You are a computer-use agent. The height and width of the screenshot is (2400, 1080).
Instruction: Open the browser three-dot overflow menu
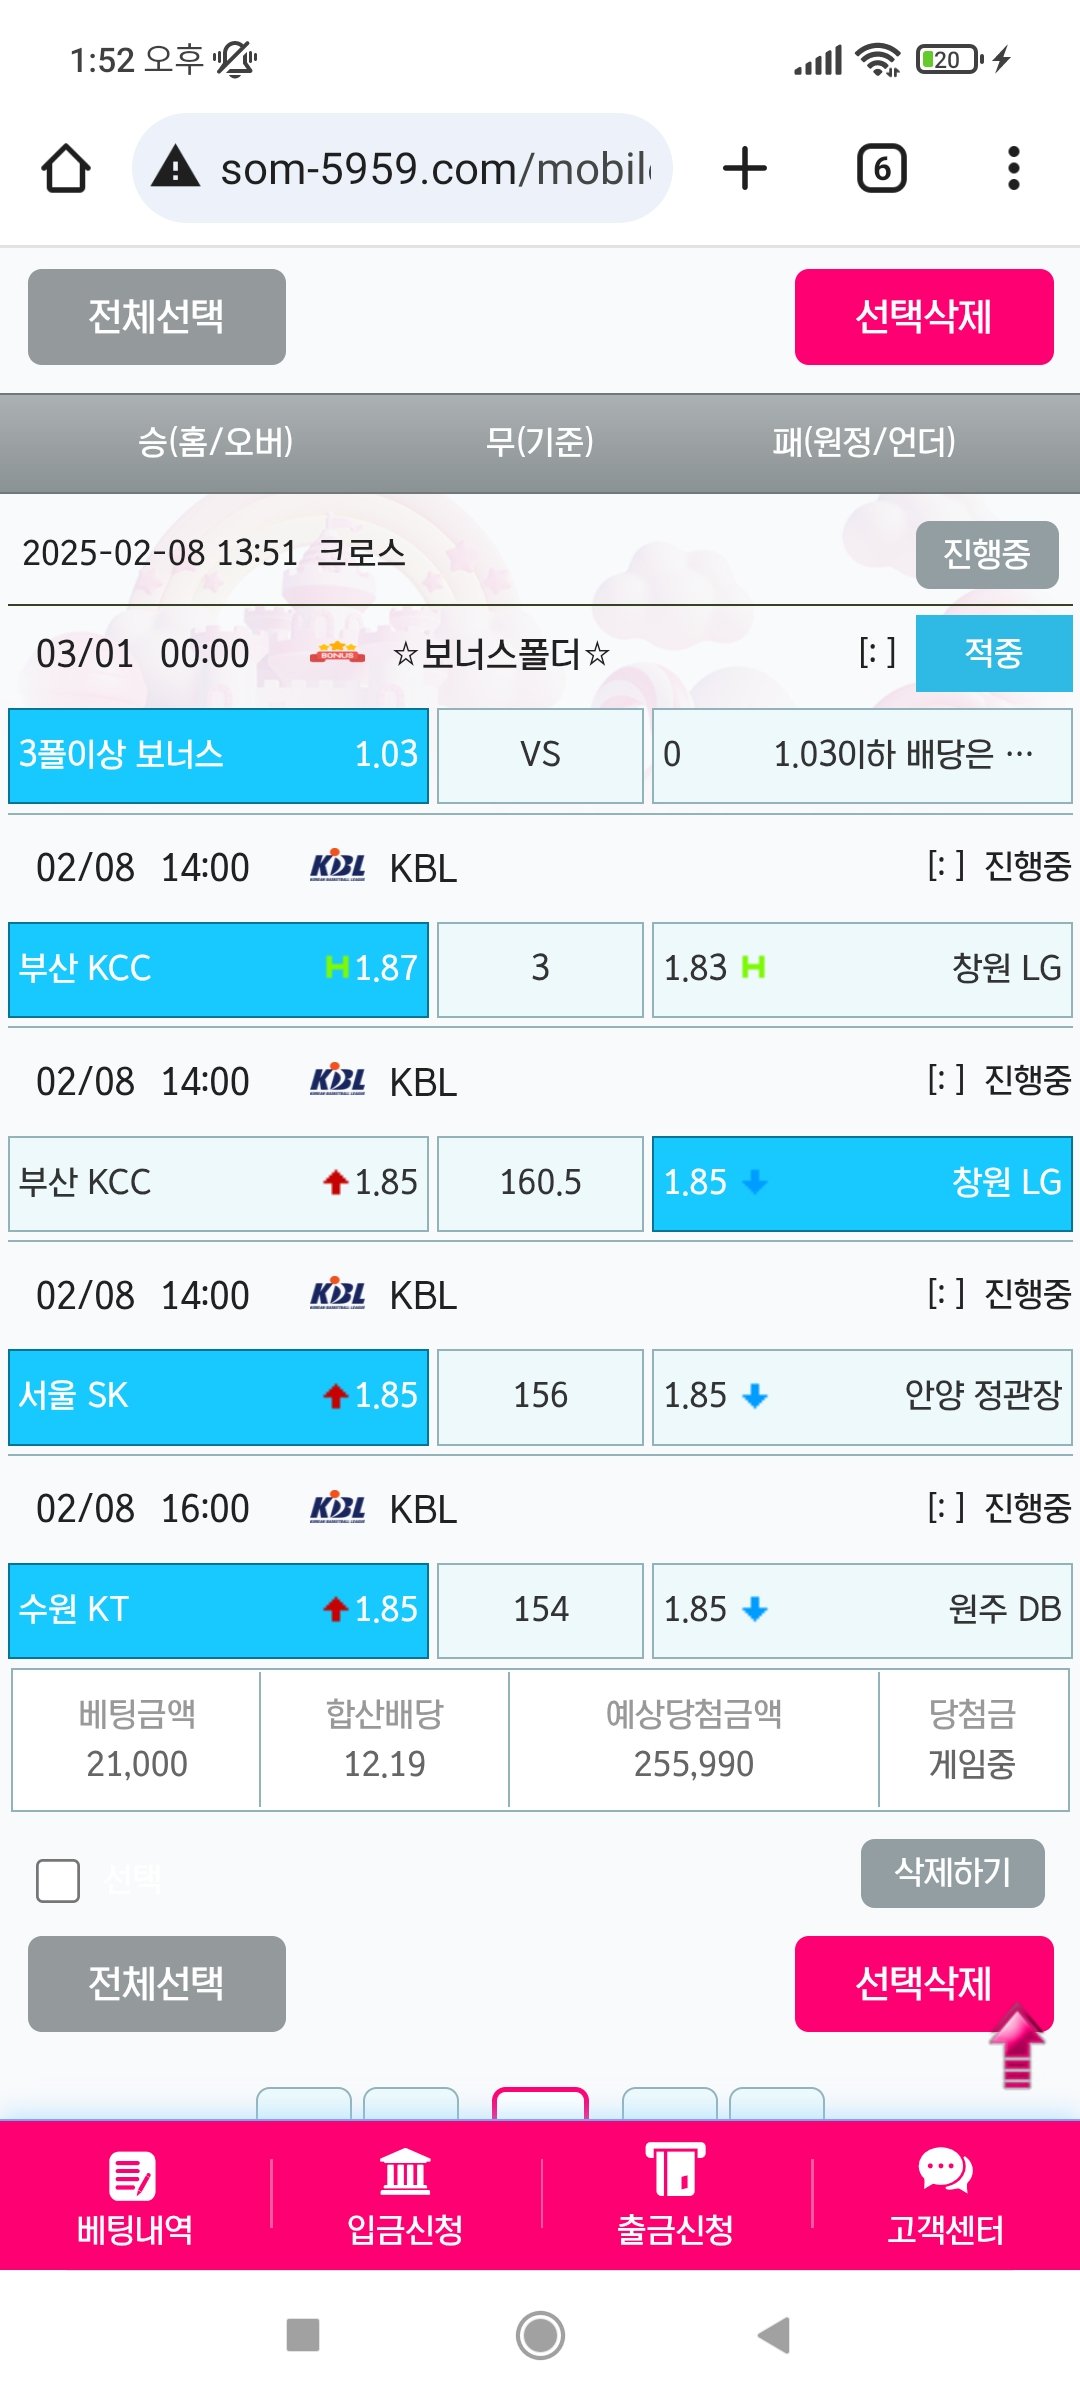click(x=1013, y=168)
